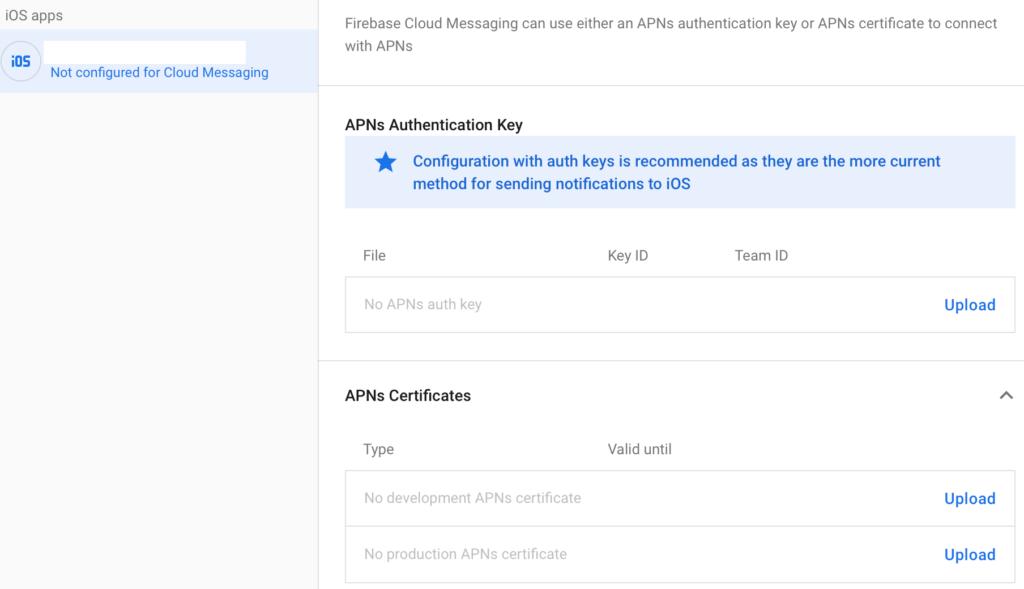
Task: Click the blue star recommendation icon
Action: tap(385, 162)
